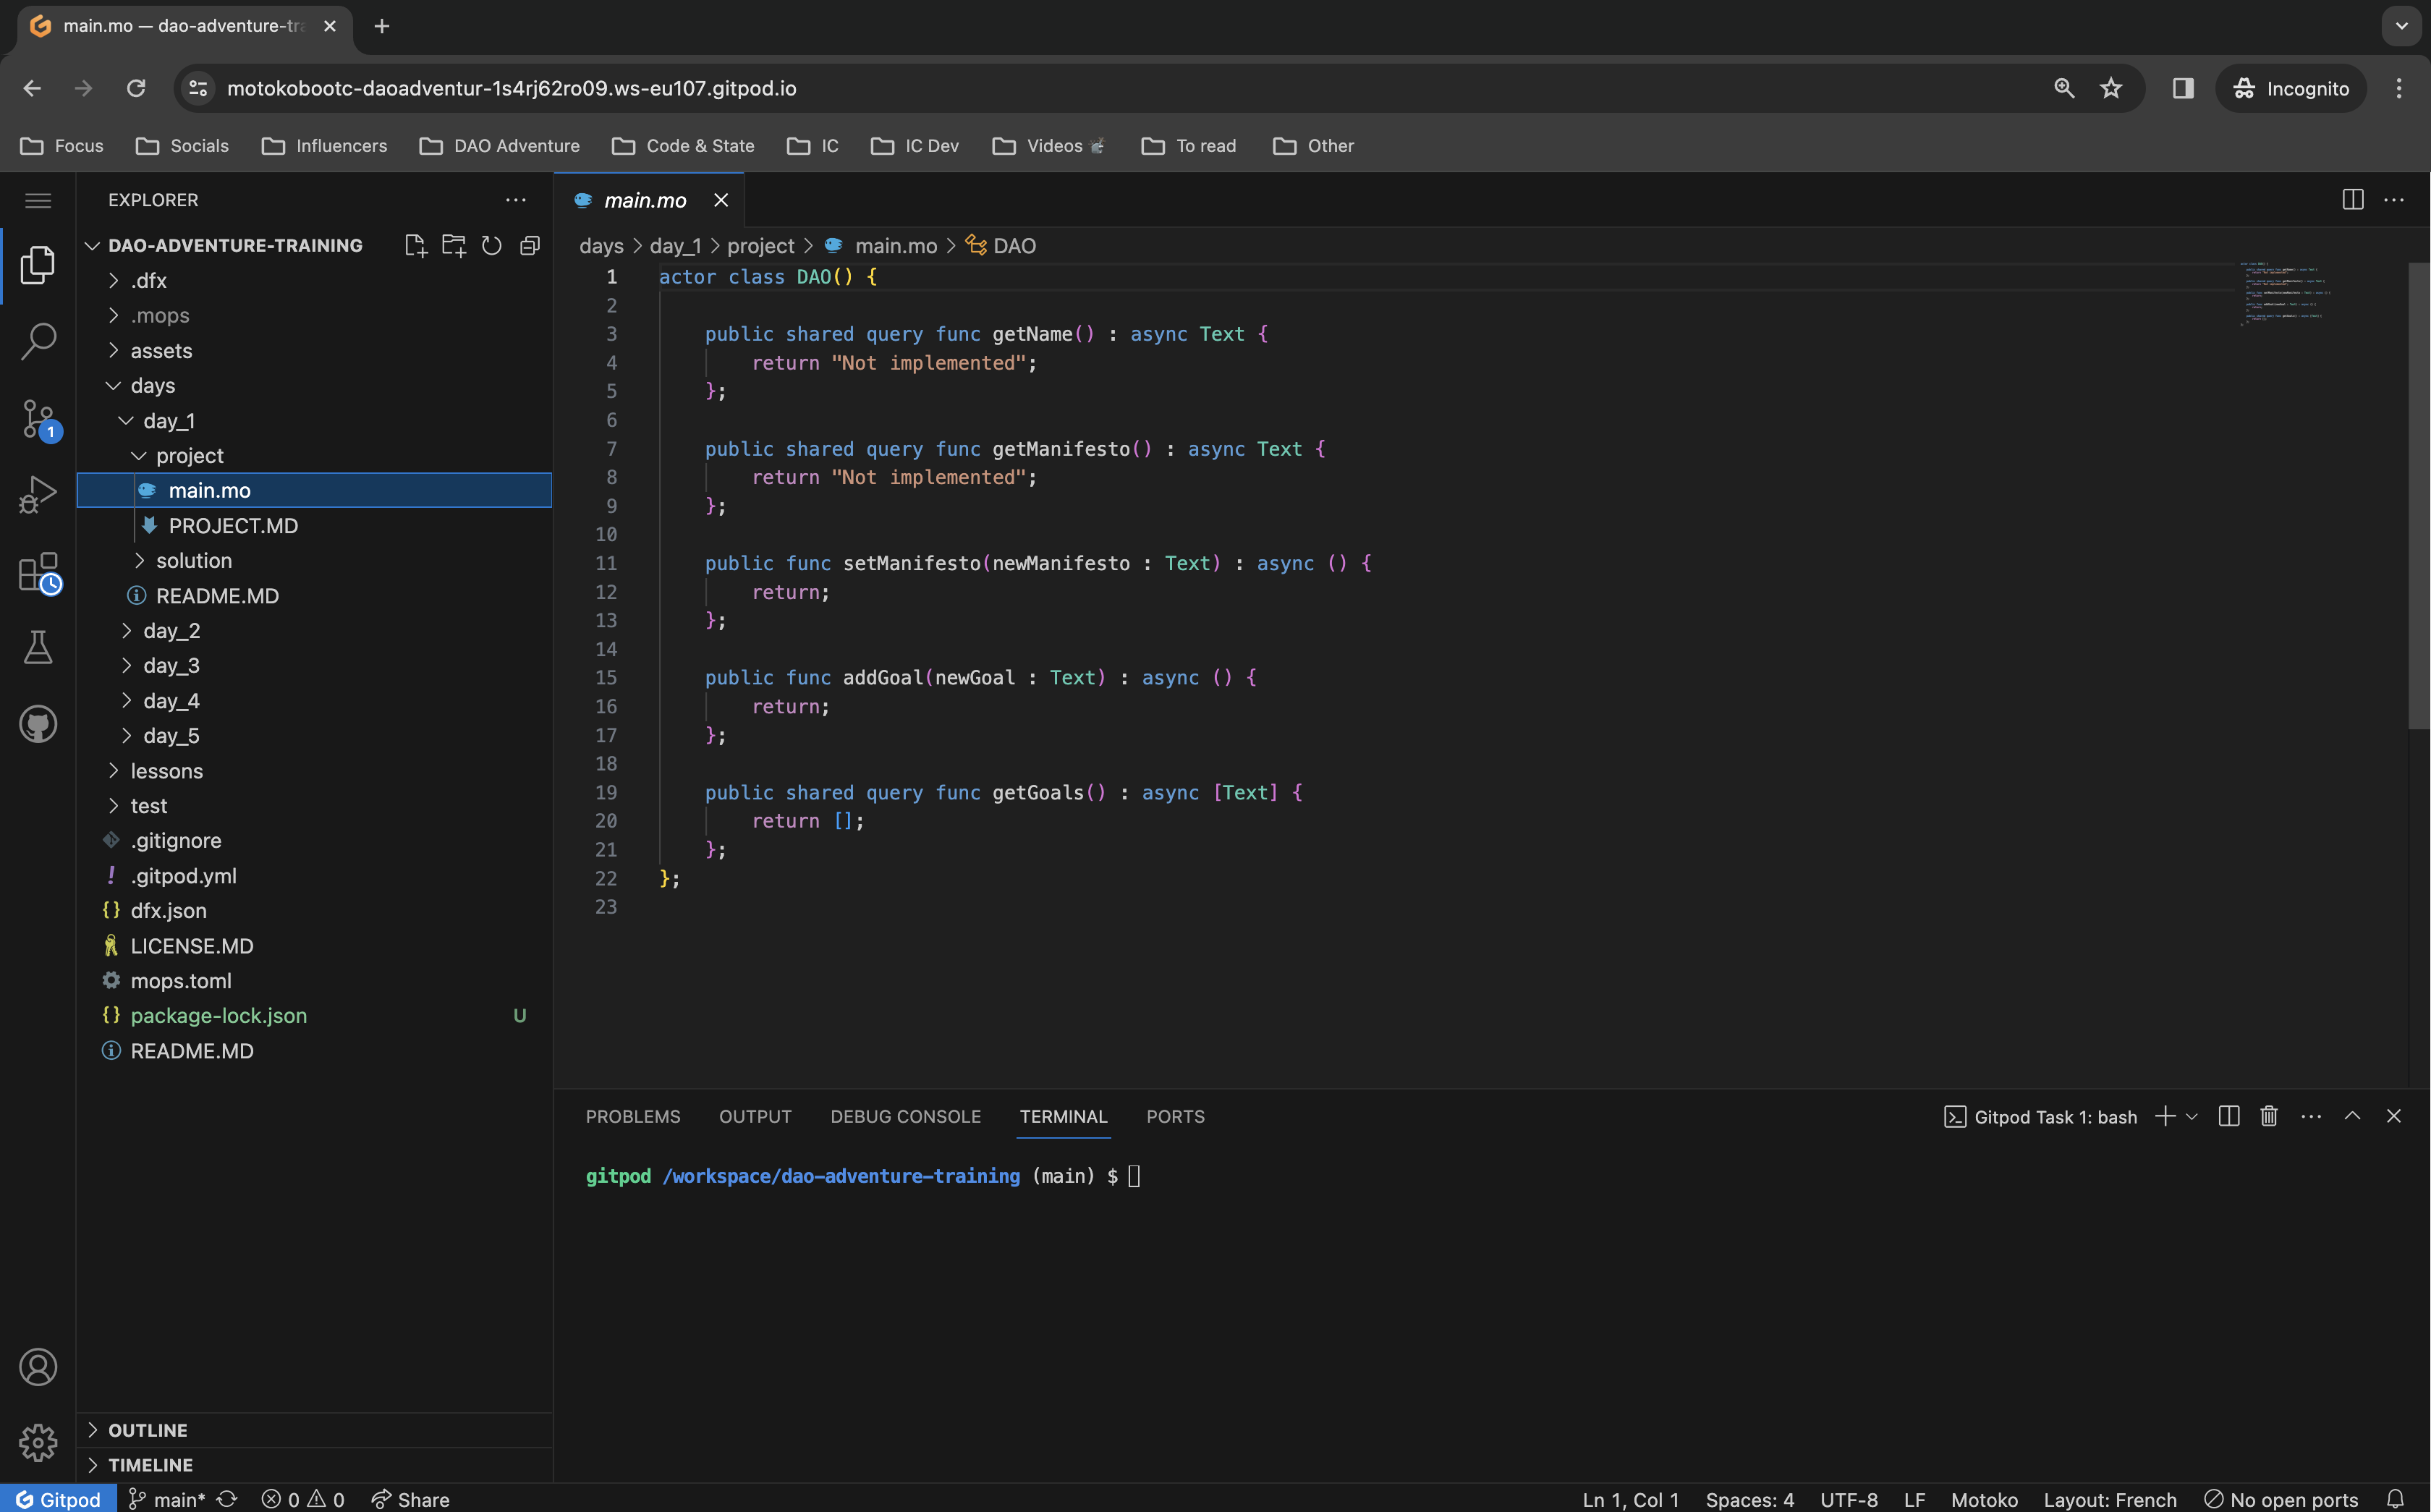Open package-lock.json file
The image size is (2431, 1512).
click(x=314, y=1016)
